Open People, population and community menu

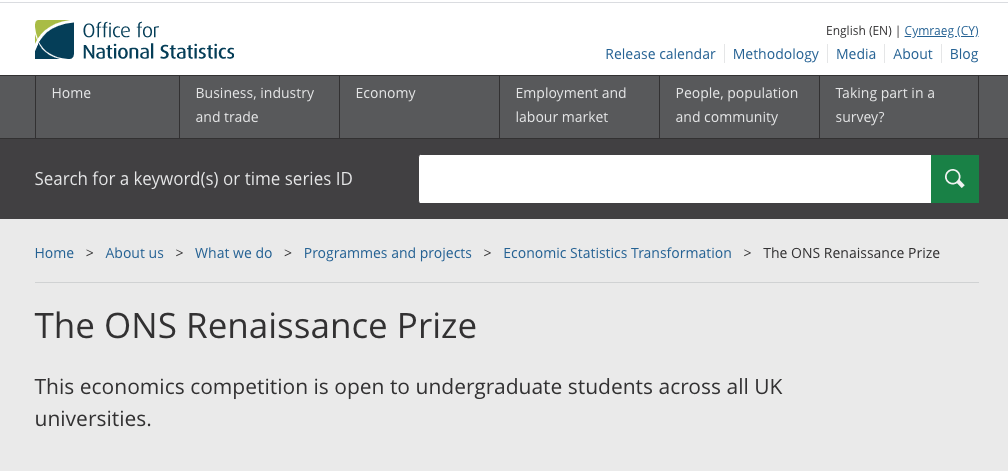(737, 105)
